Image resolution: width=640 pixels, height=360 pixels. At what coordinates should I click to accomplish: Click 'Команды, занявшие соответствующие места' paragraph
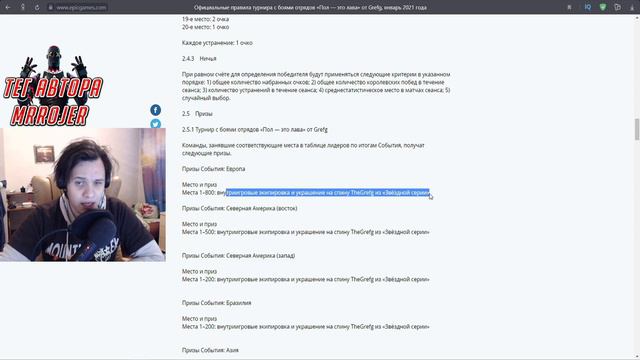[x=303, y=149]
